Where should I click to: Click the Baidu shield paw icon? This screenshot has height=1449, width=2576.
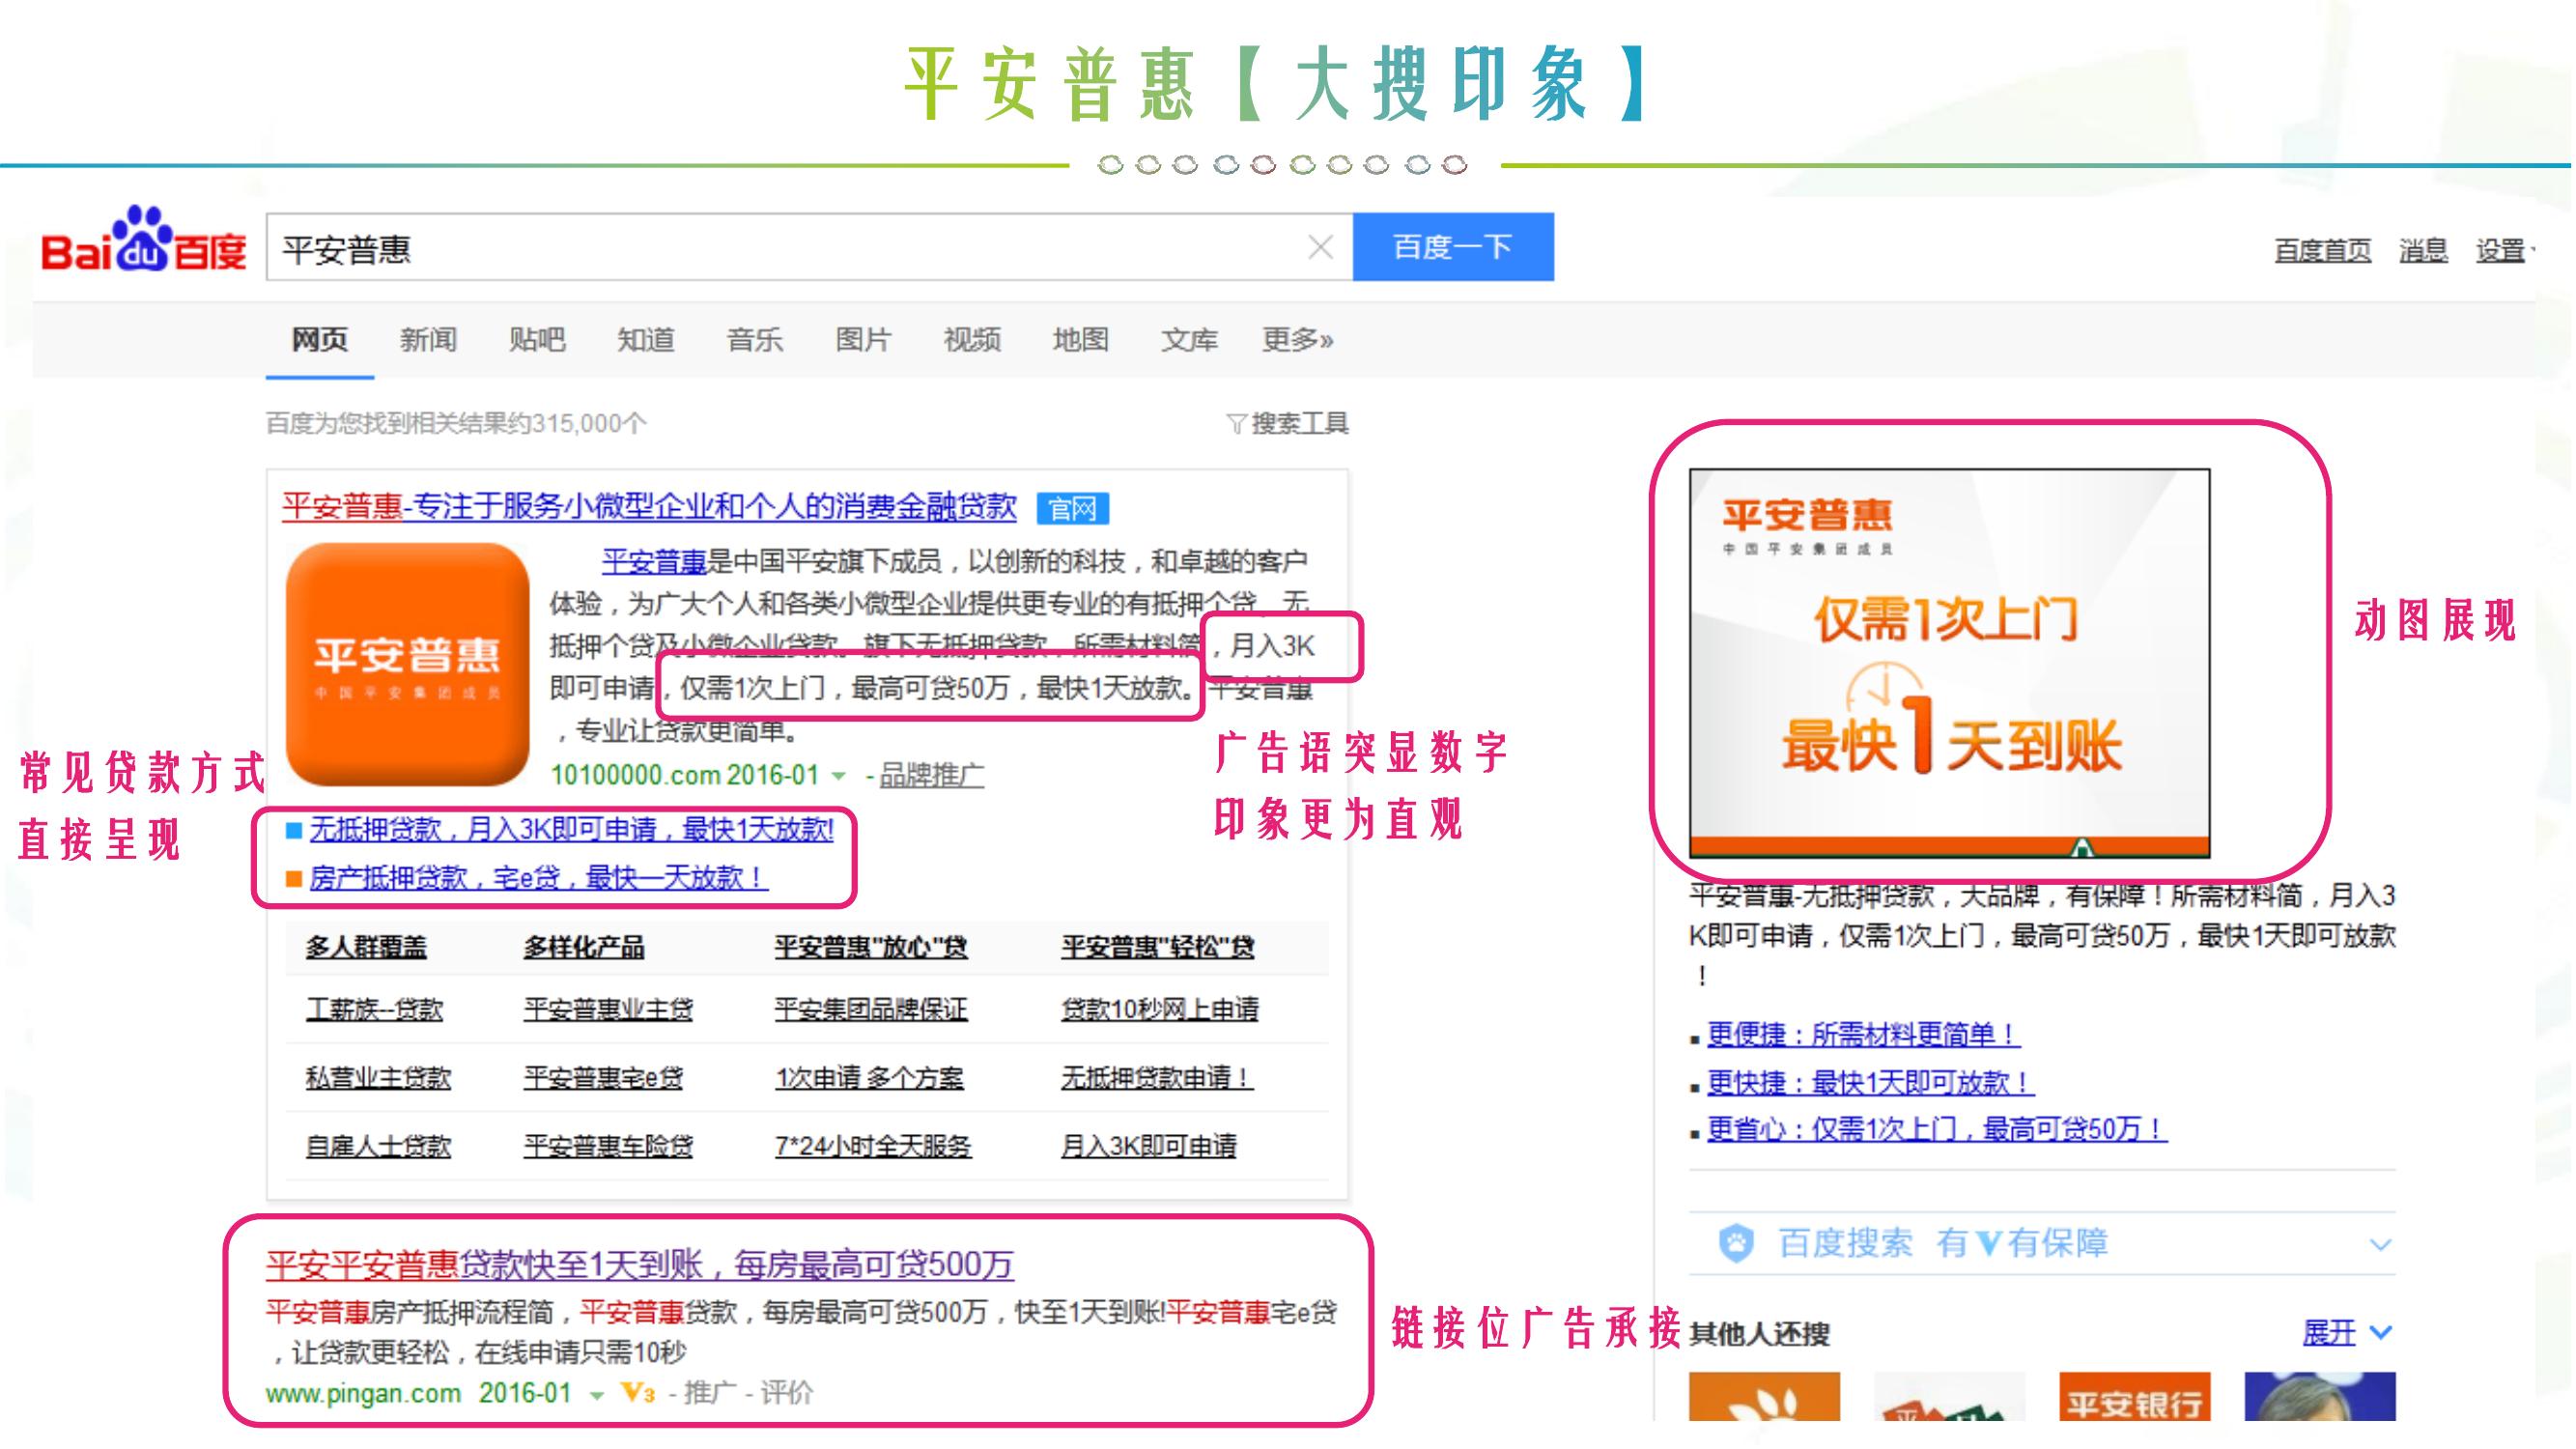(1737, 1244)
